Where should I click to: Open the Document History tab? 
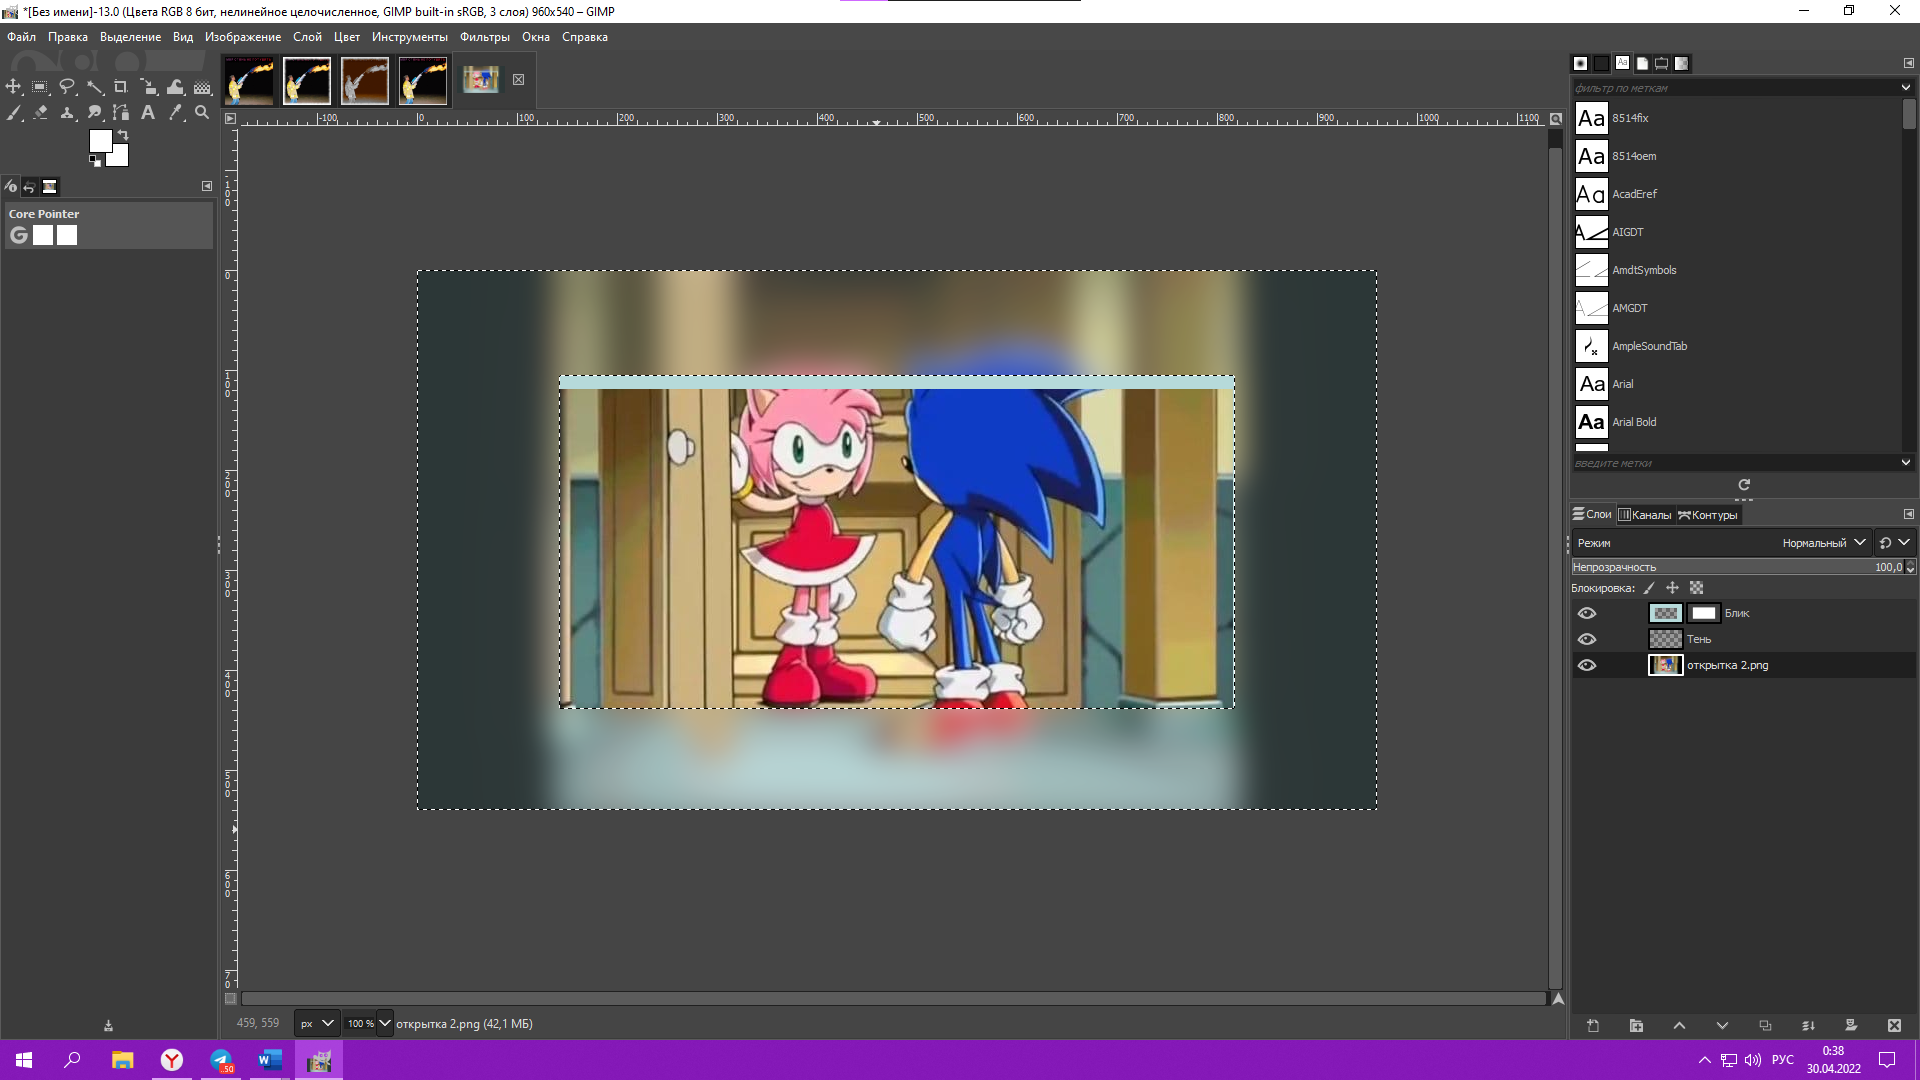click(1642, 63)
